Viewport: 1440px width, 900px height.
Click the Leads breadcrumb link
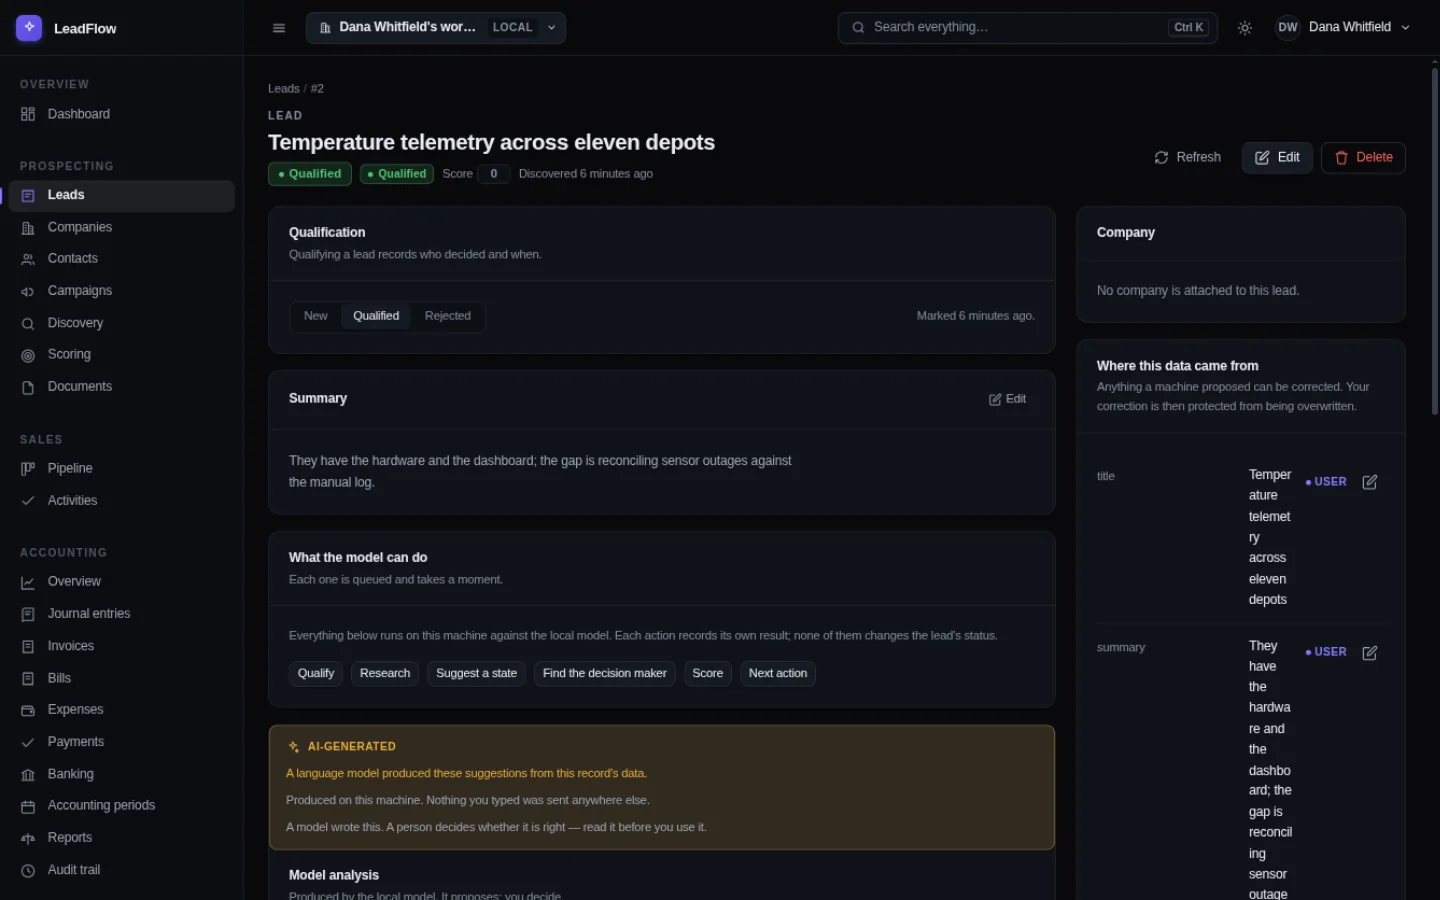click(283, 89)
